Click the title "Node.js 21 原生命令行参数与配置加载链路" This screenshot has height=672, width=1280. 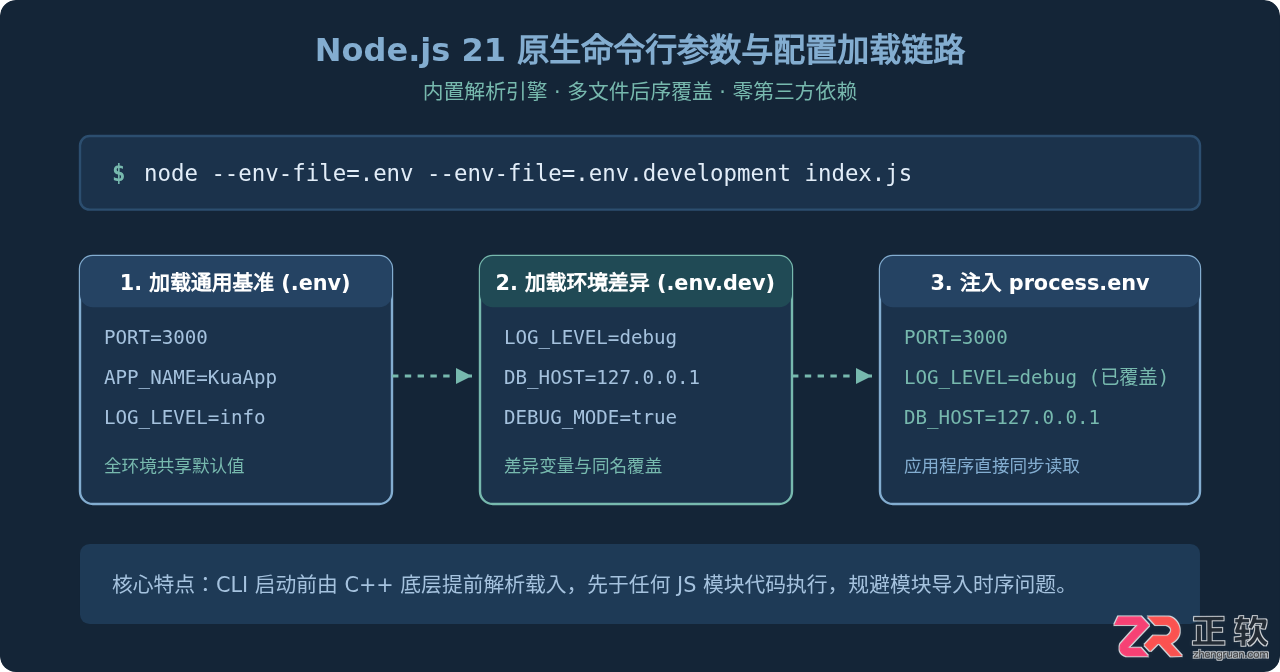(x=640, y=49)
